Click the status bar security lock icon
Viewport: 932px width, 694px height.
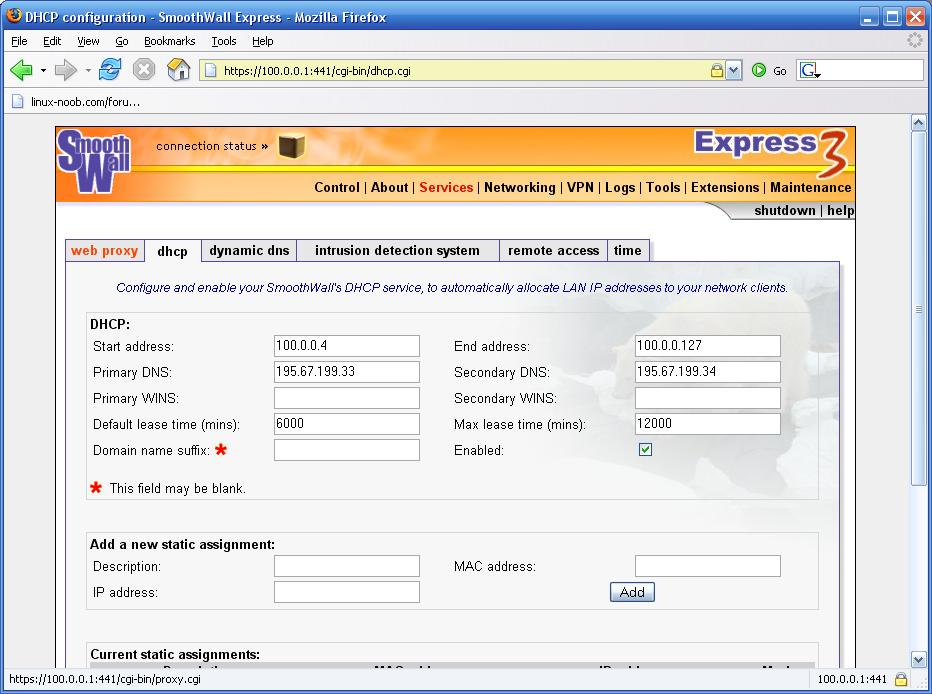tap(901, 679)
